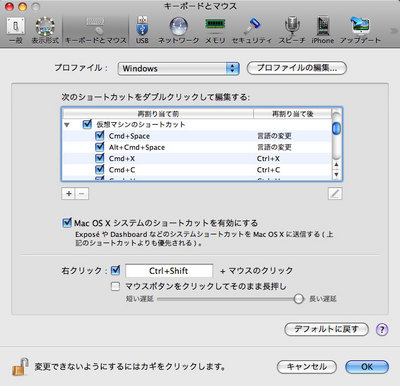The image size is (400, 386).
Task: Open the iPhone preferences pane
Action: coord(323,31)
